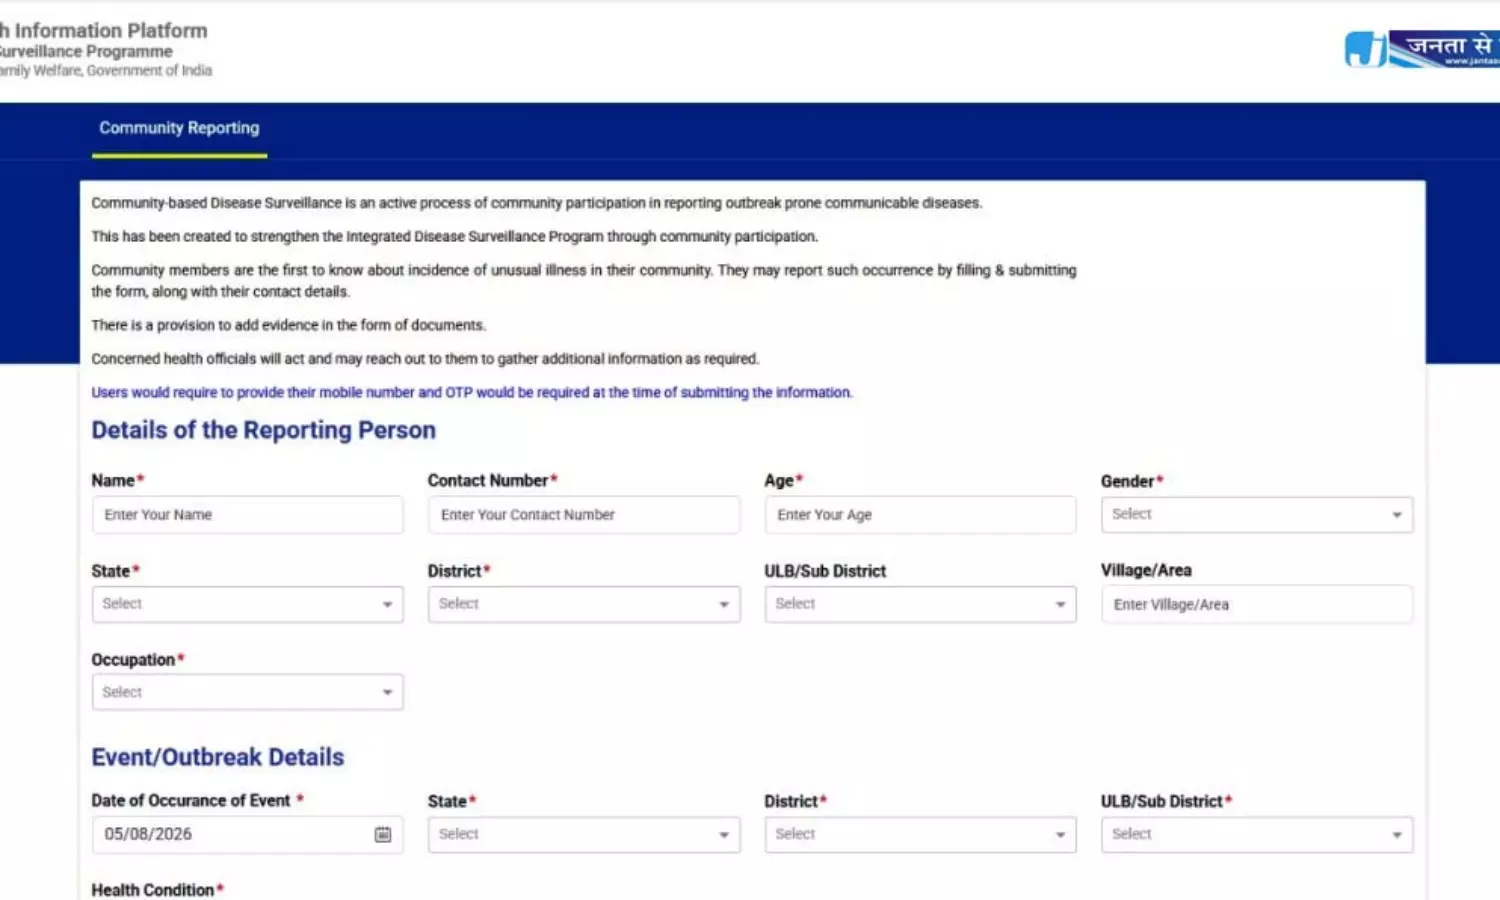Open the Gender dropdown

click(x=1257, y=515)
